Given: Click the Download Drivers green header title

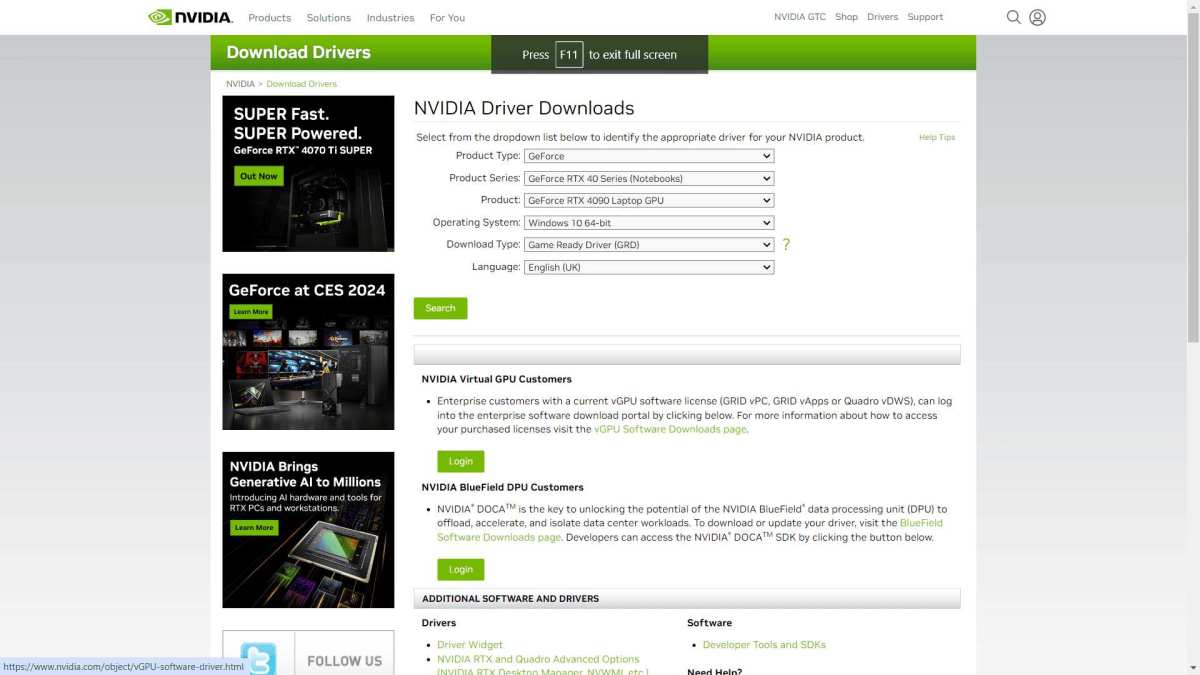Looking at the screenshot, I should [298, 52].
